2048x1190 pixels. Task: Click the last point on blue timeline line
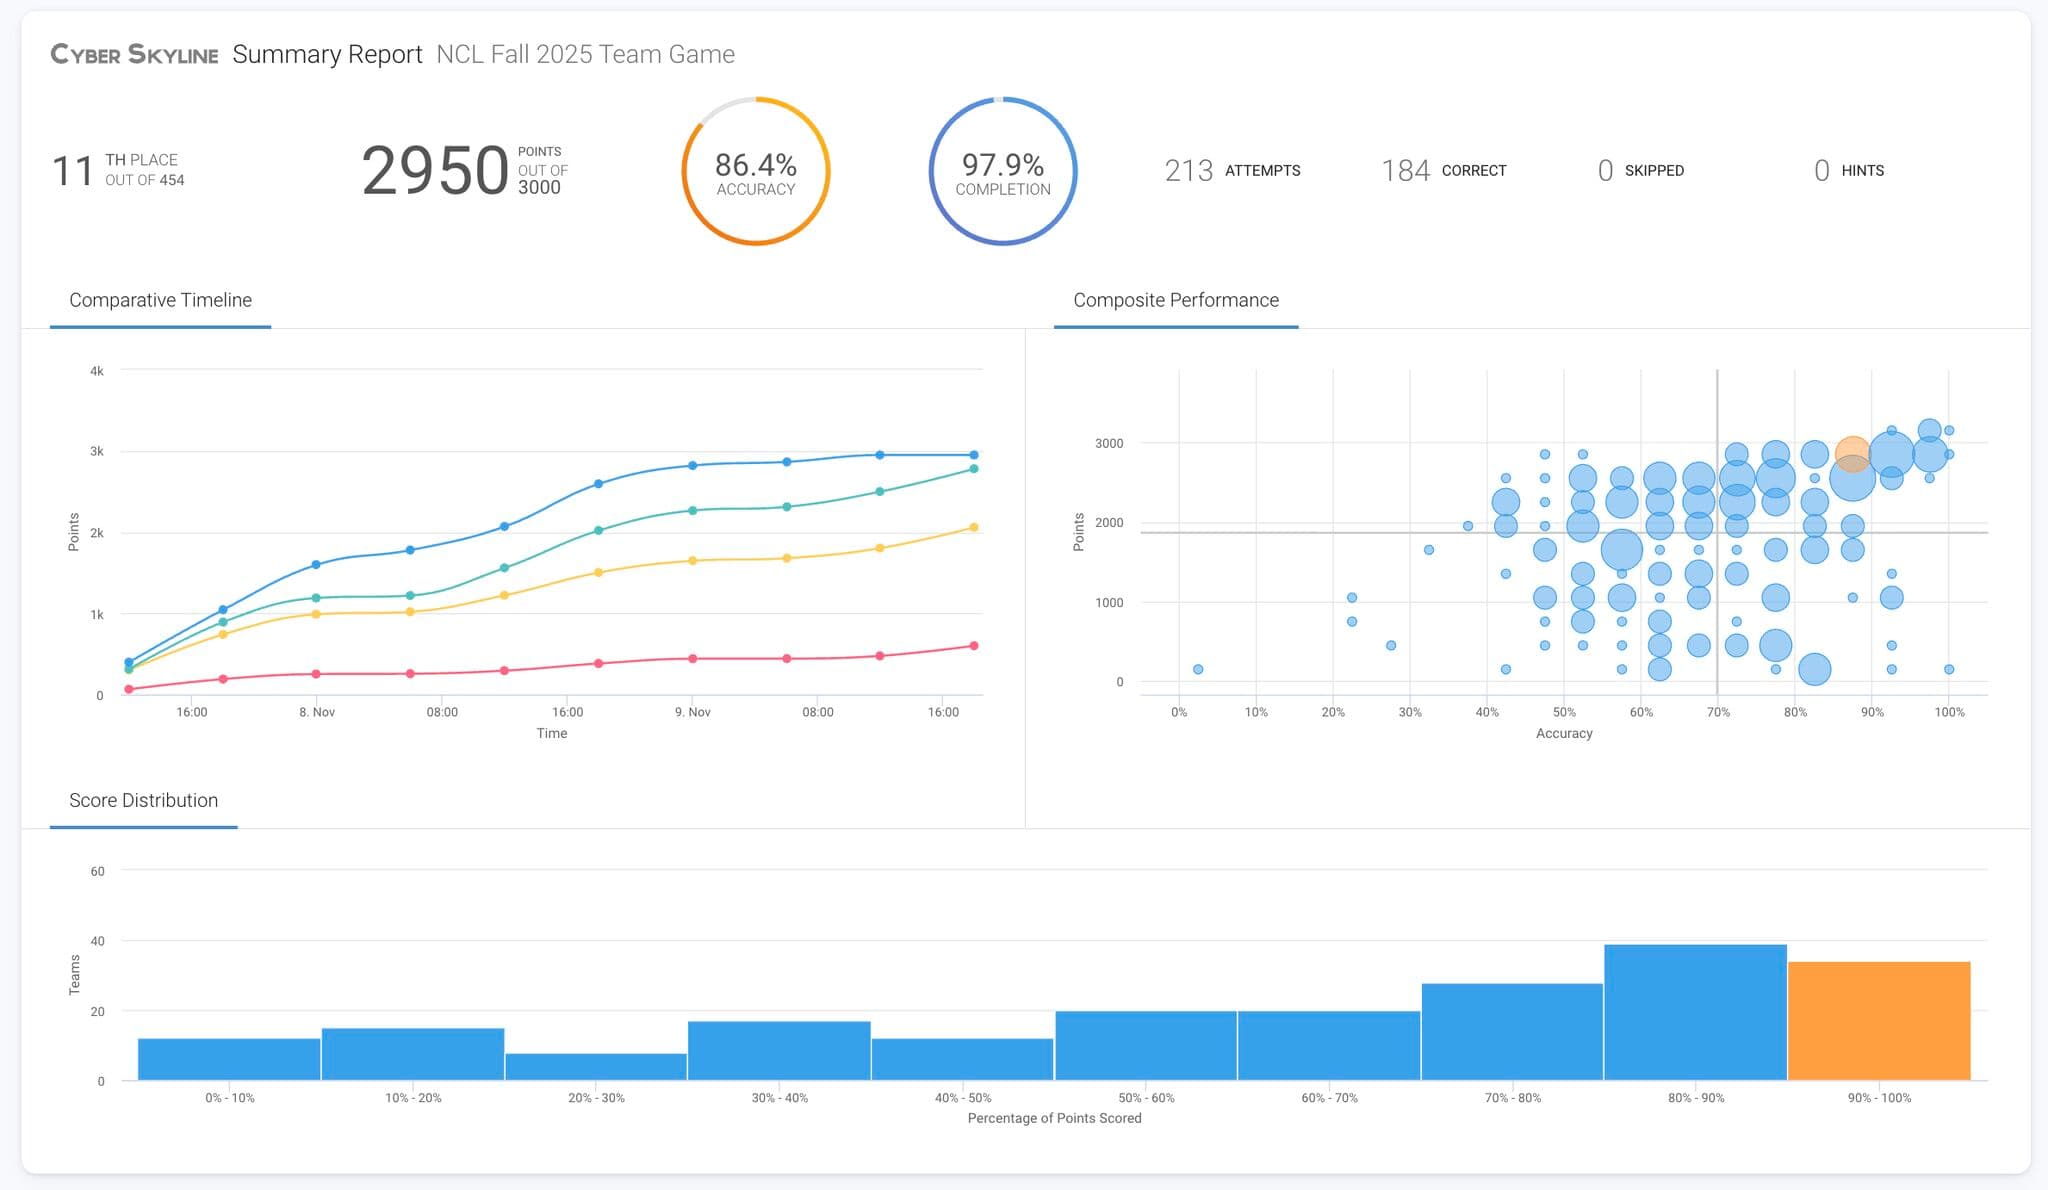(x=974, y=455)
